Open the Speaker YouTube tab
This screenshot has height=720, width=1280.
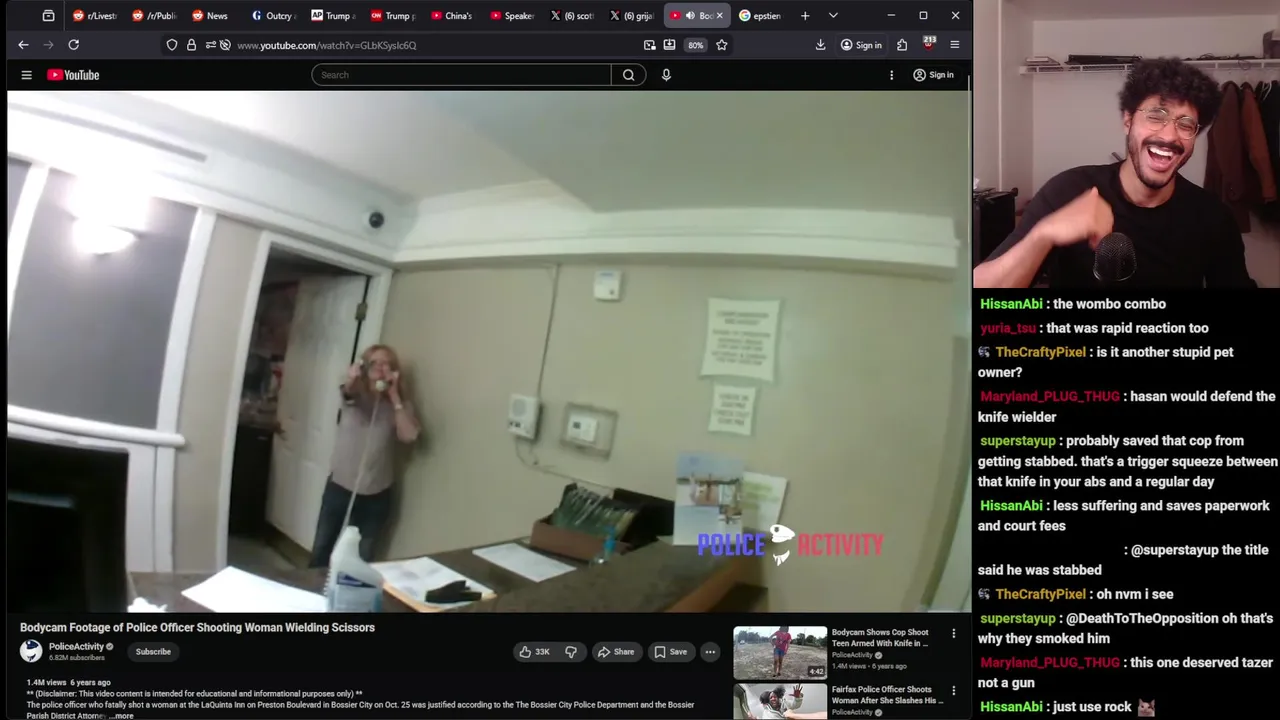512,16
